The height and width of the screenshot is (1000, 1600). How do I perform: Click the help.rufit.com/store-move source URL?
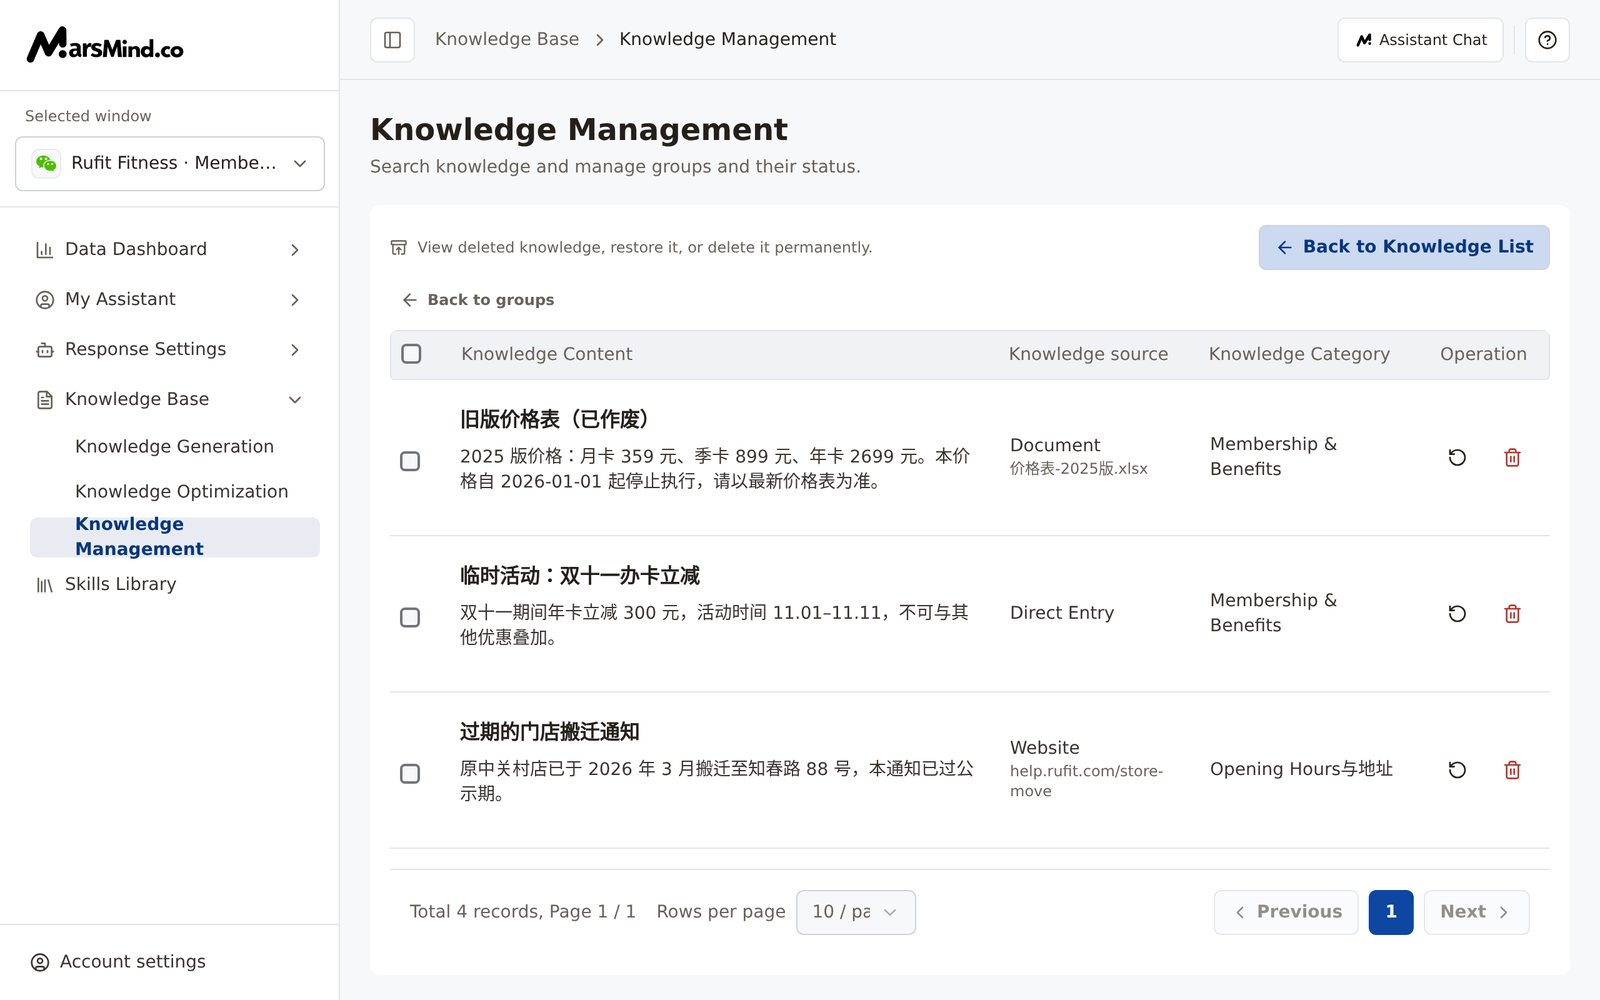click(x=1086, y=781)
